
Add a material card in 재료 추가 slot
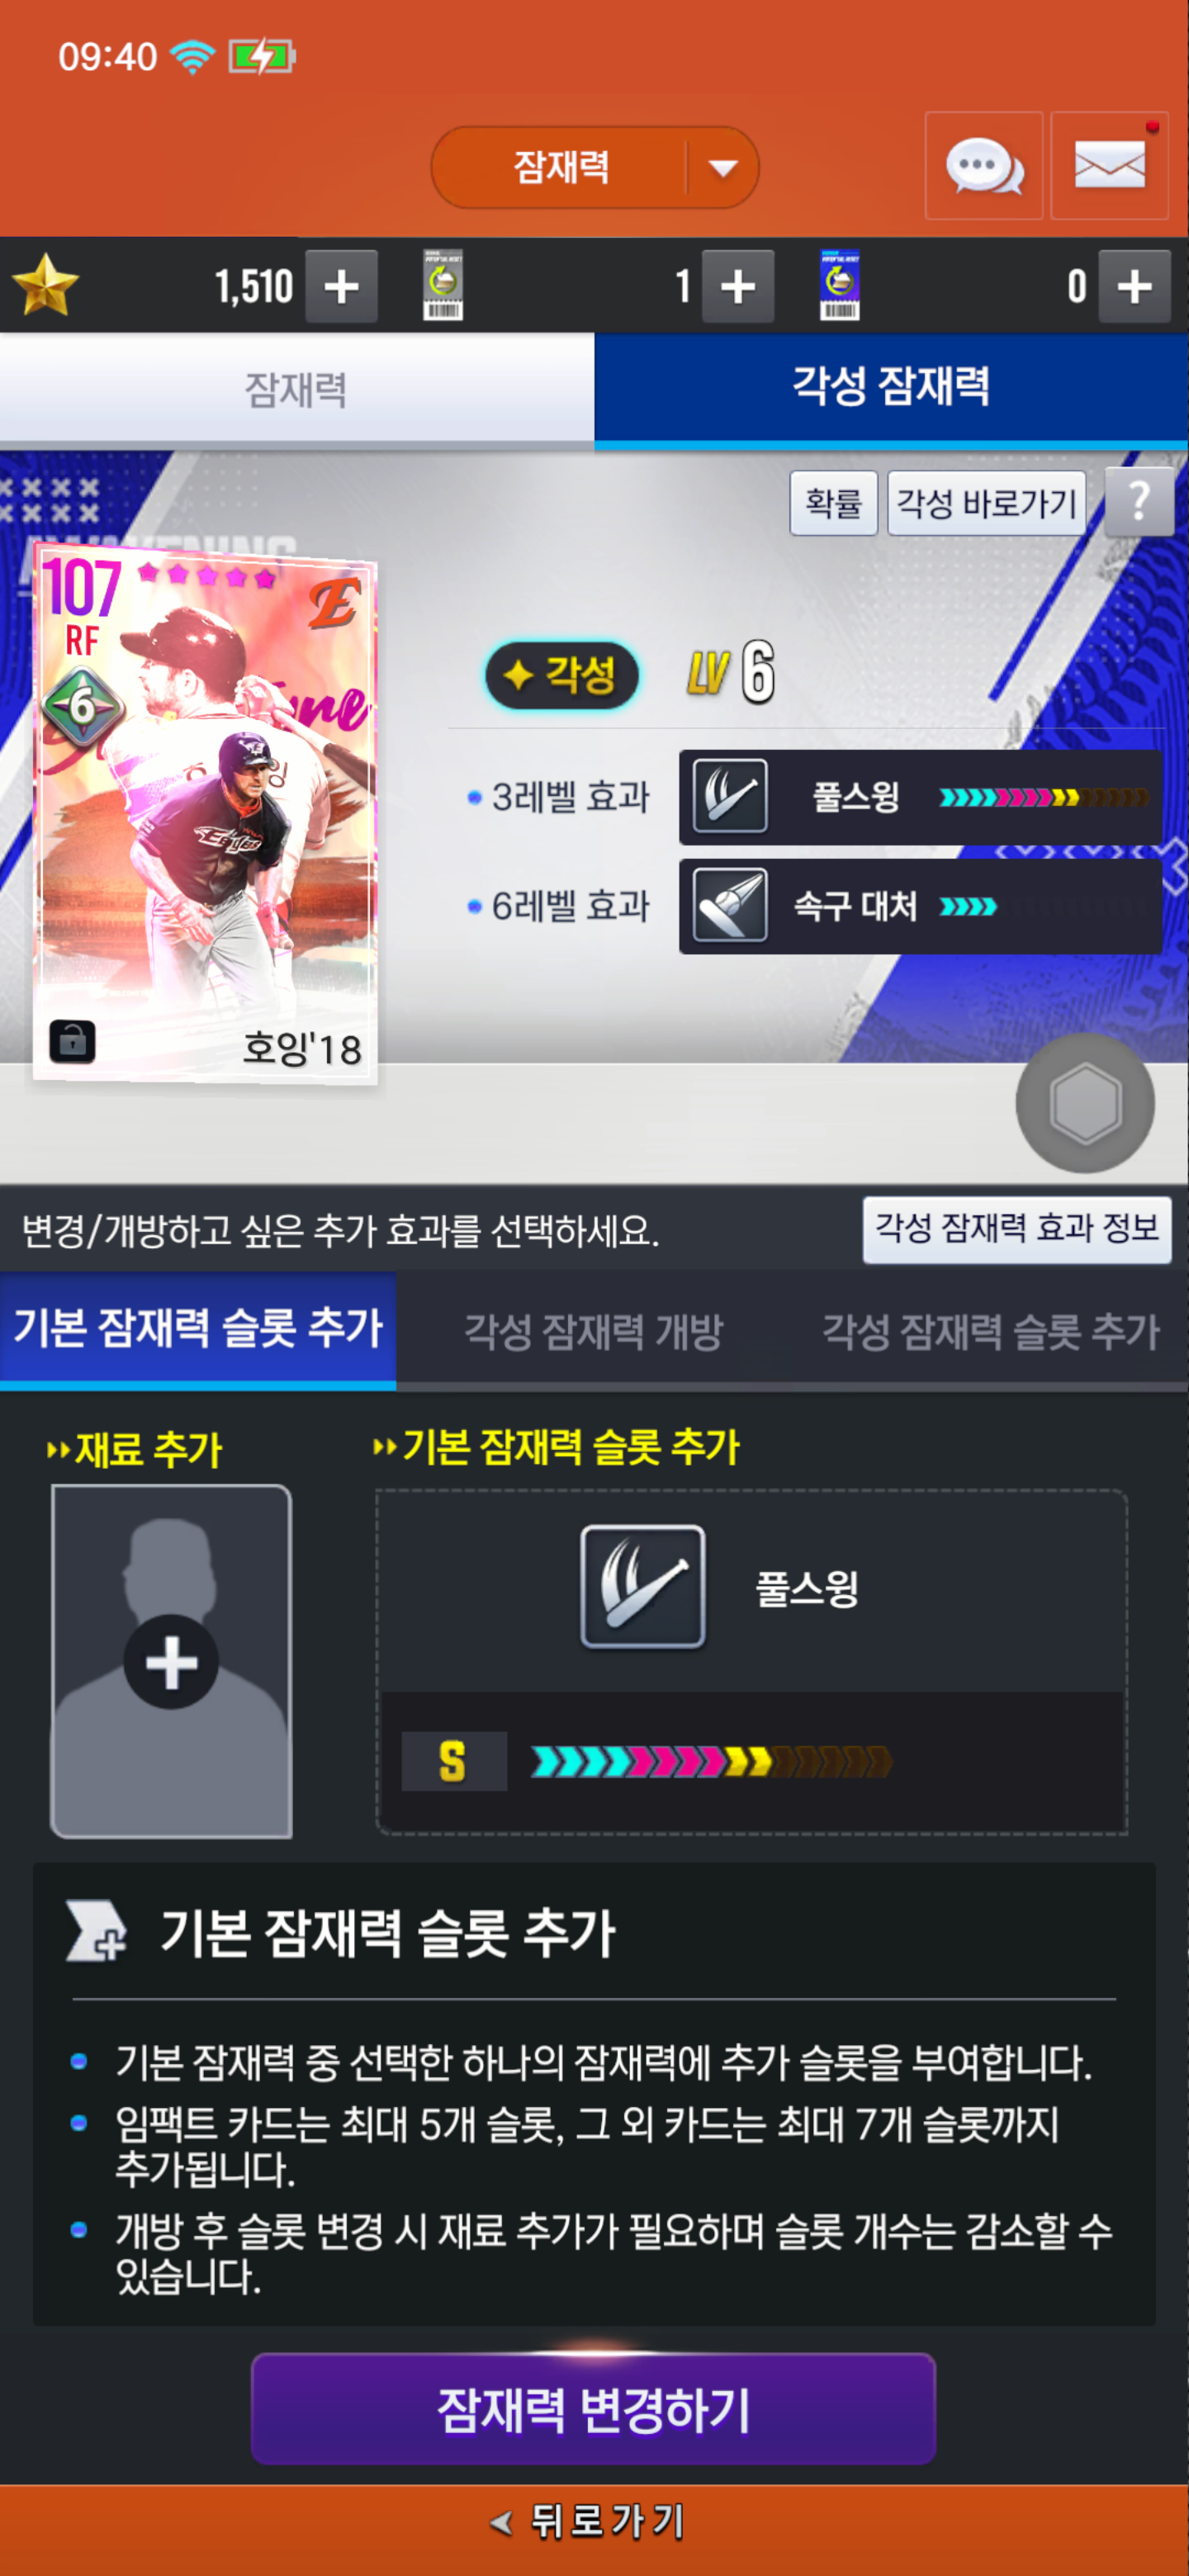[171, 1662]
